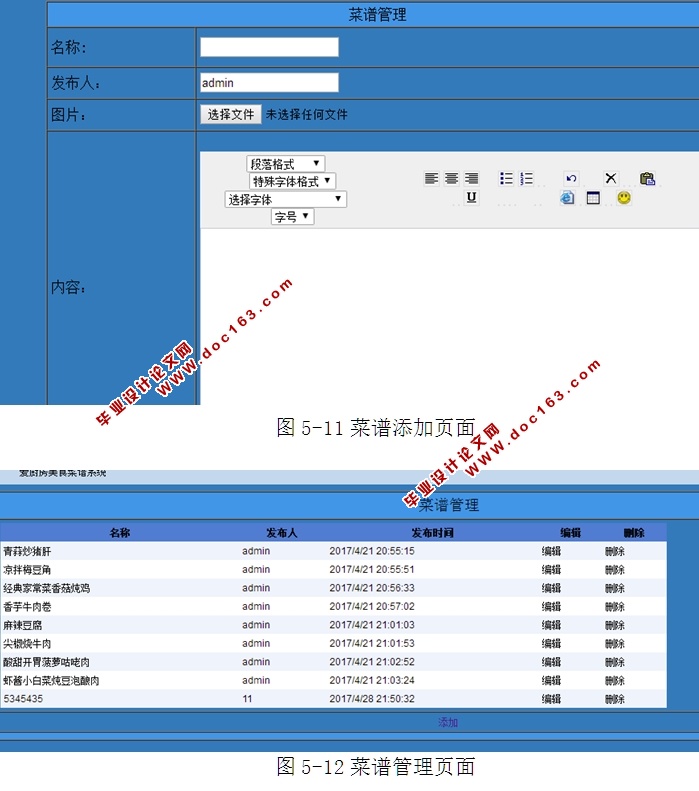Select the recipe name 香芋牛肉卷
This screenshot has width=699, height=791.
27,607
